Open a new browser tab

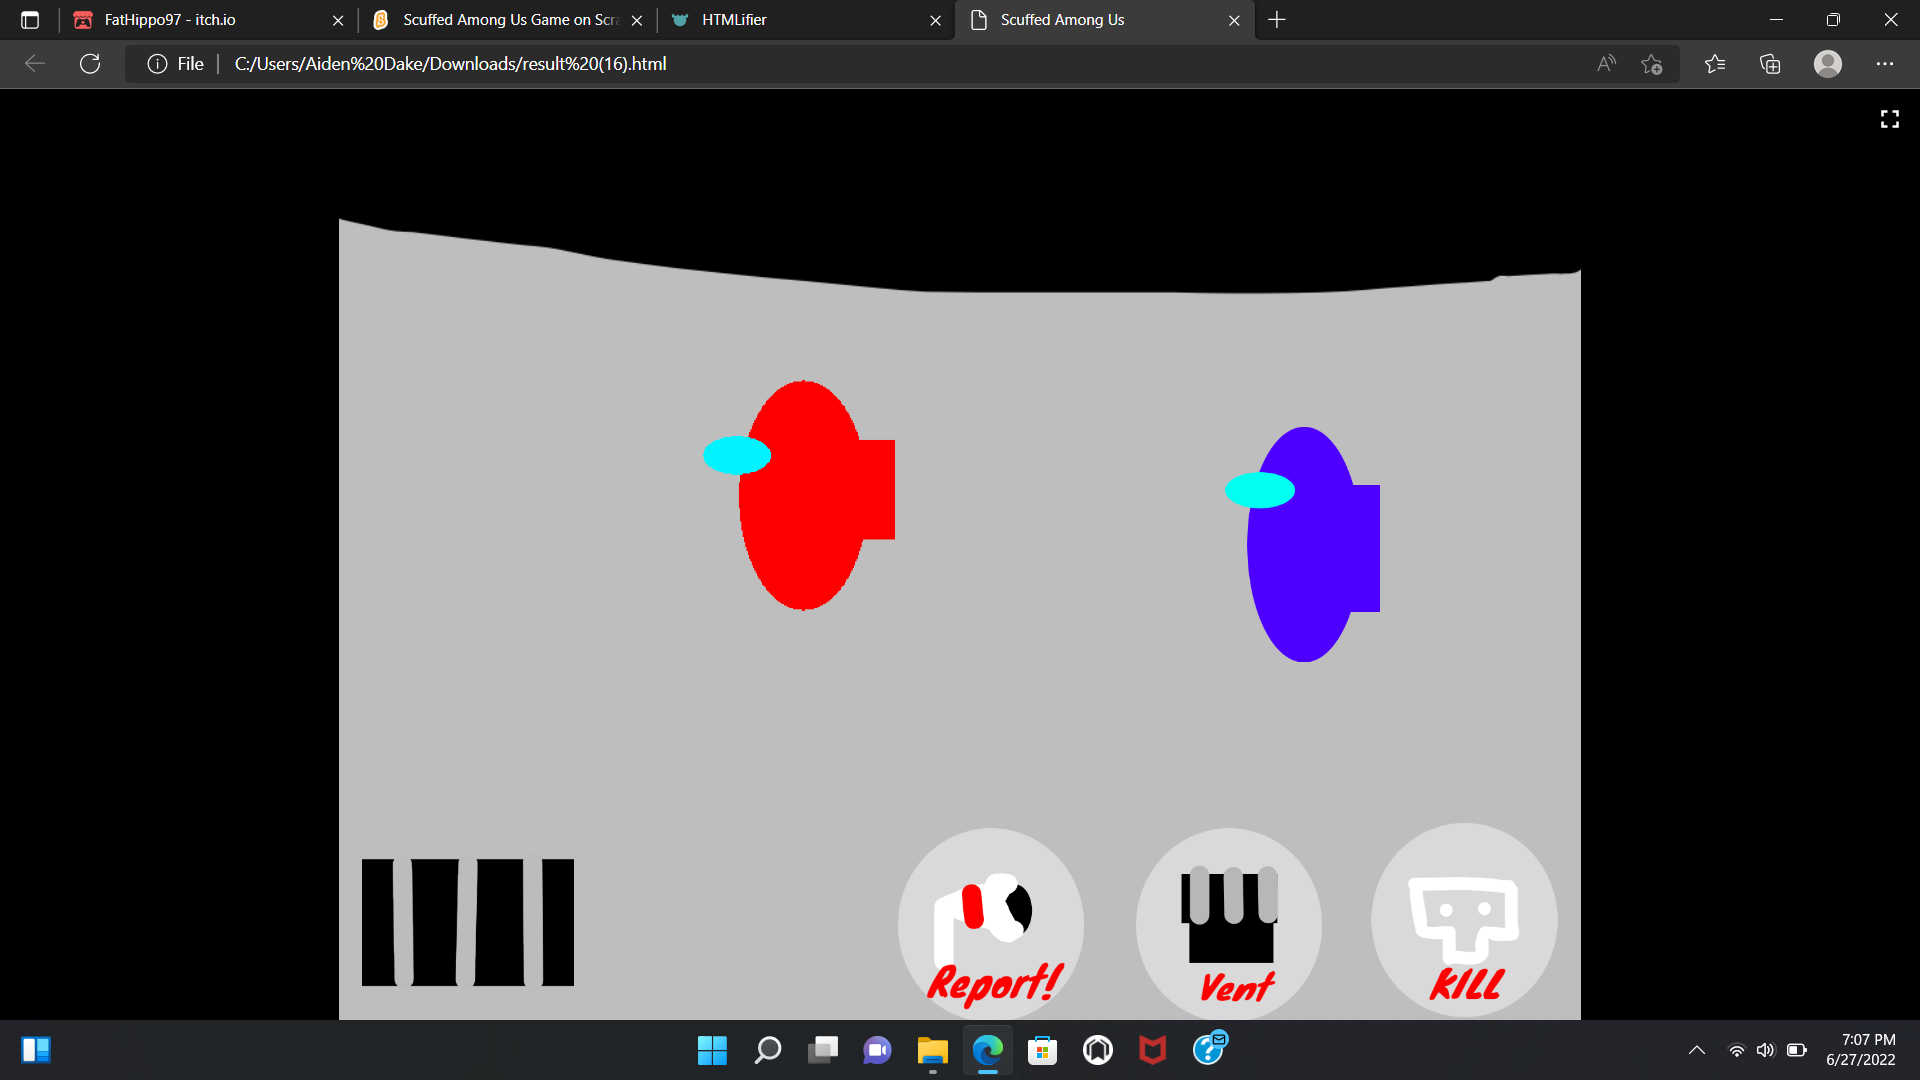pyautogui.click(x=1277, y=20)
